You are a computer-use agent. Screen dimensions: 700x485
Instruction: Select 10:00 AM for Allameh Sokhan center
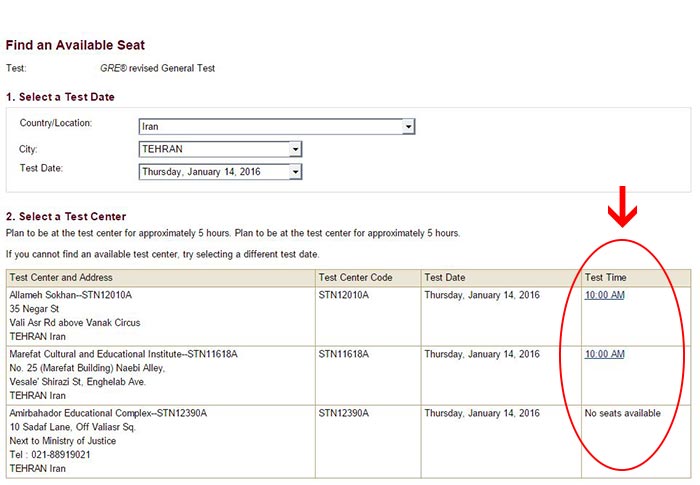pyautogui.click(x=604, y=295)
